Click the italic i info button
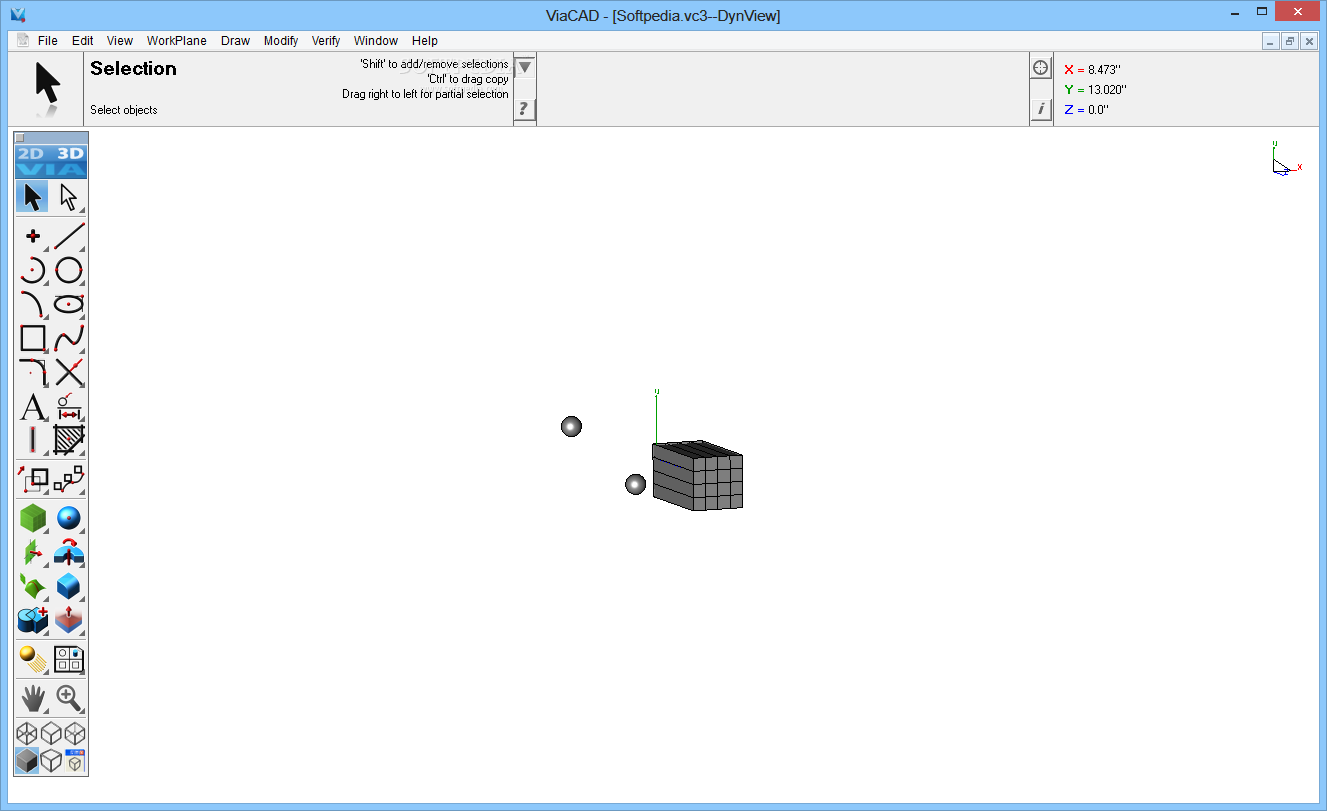This screenshot has height=811, width=1327. coord(1041,109)
